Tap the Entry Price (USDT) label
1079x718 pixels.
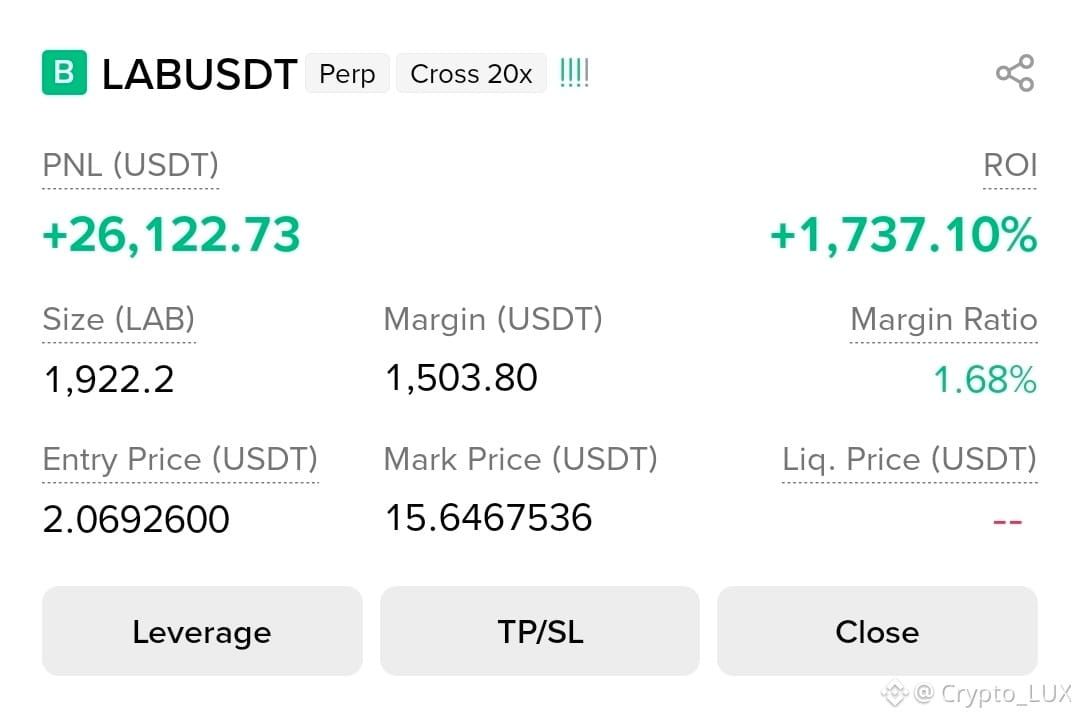tap(180, 459)
